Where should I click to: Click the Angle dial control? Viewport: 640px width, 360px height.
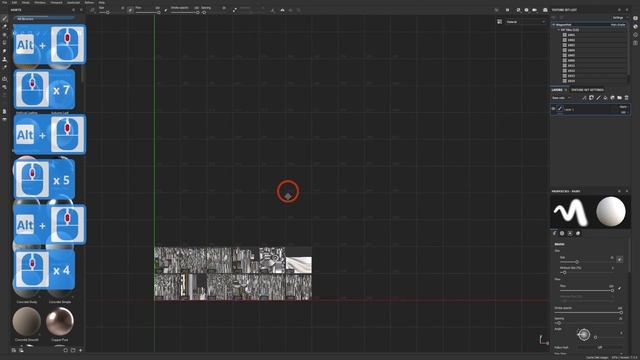pyautogui.click(x=584, y=335)
